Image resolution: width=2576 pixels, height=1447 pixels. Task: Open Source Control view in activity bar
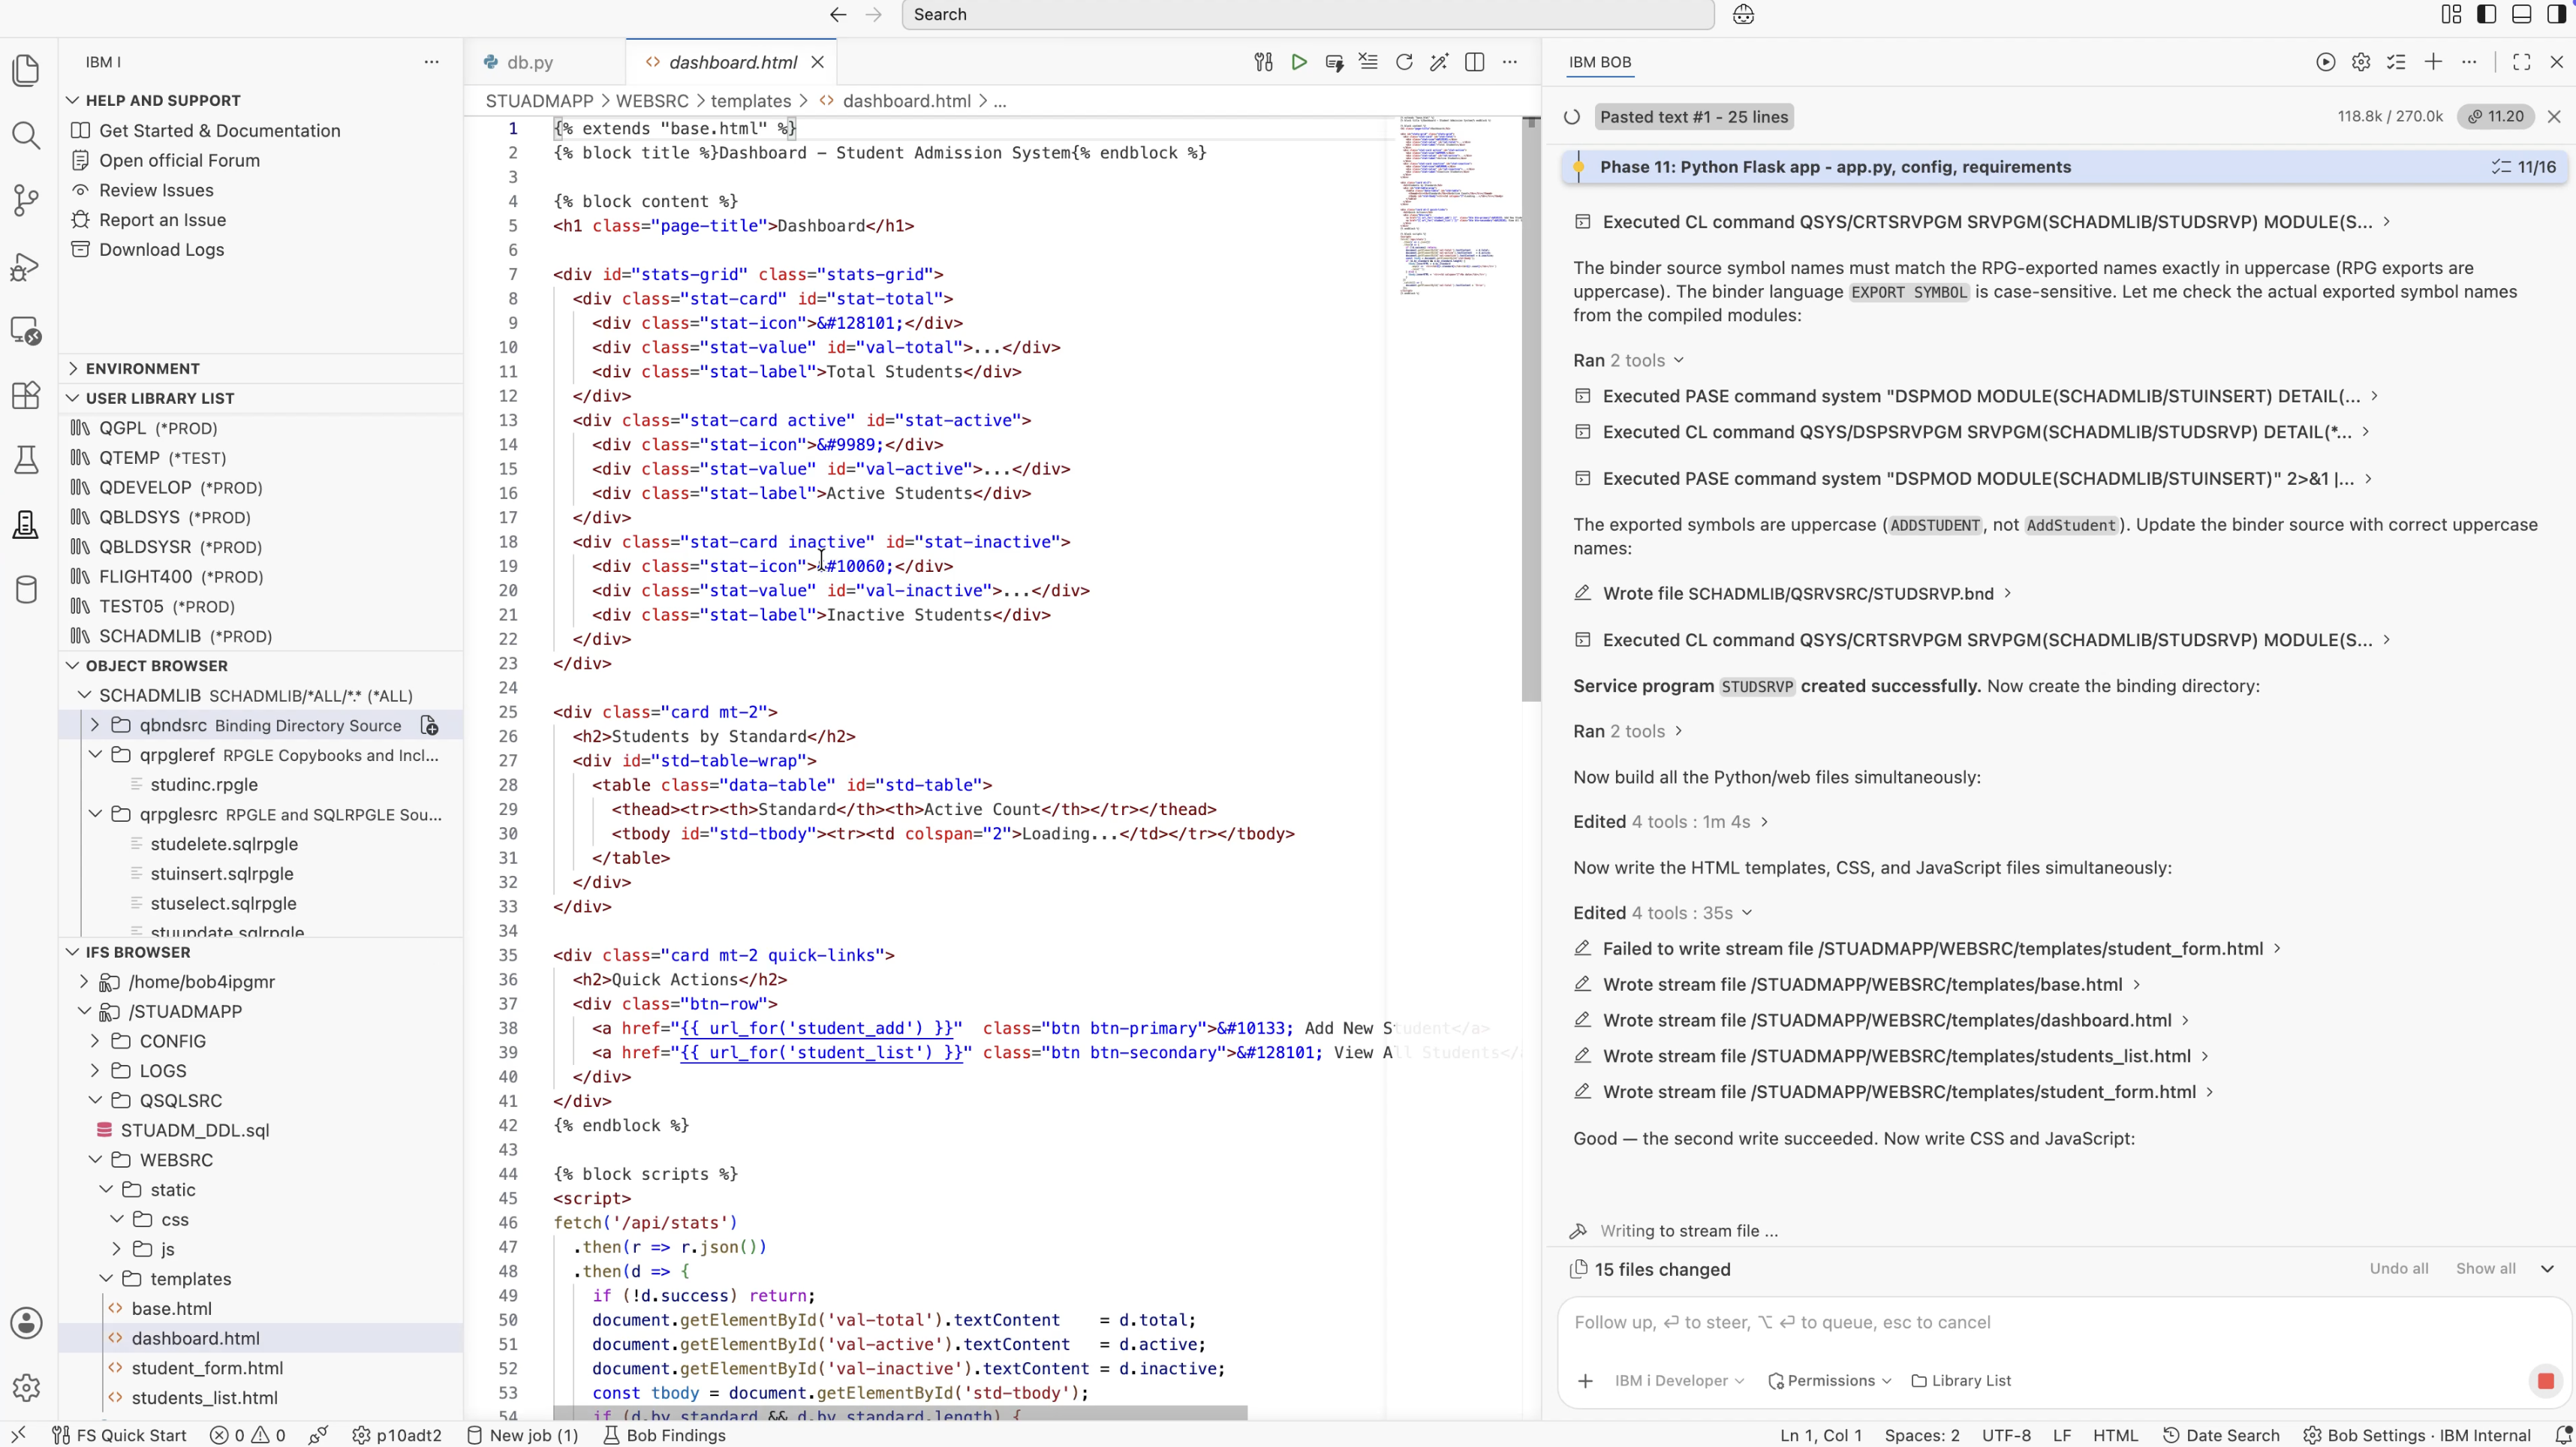click(26, 200)
